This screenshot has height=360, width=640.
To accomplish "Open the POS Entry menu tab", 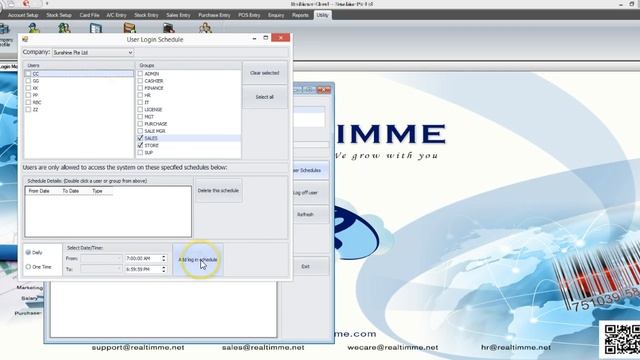I will tap(249, 15).
